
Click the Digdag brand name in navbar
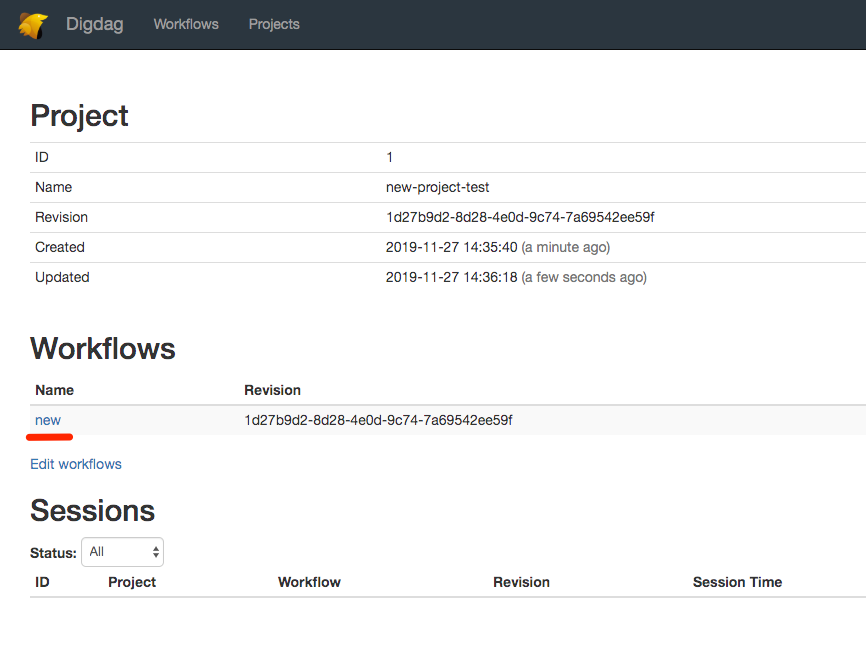coord(95,24)
